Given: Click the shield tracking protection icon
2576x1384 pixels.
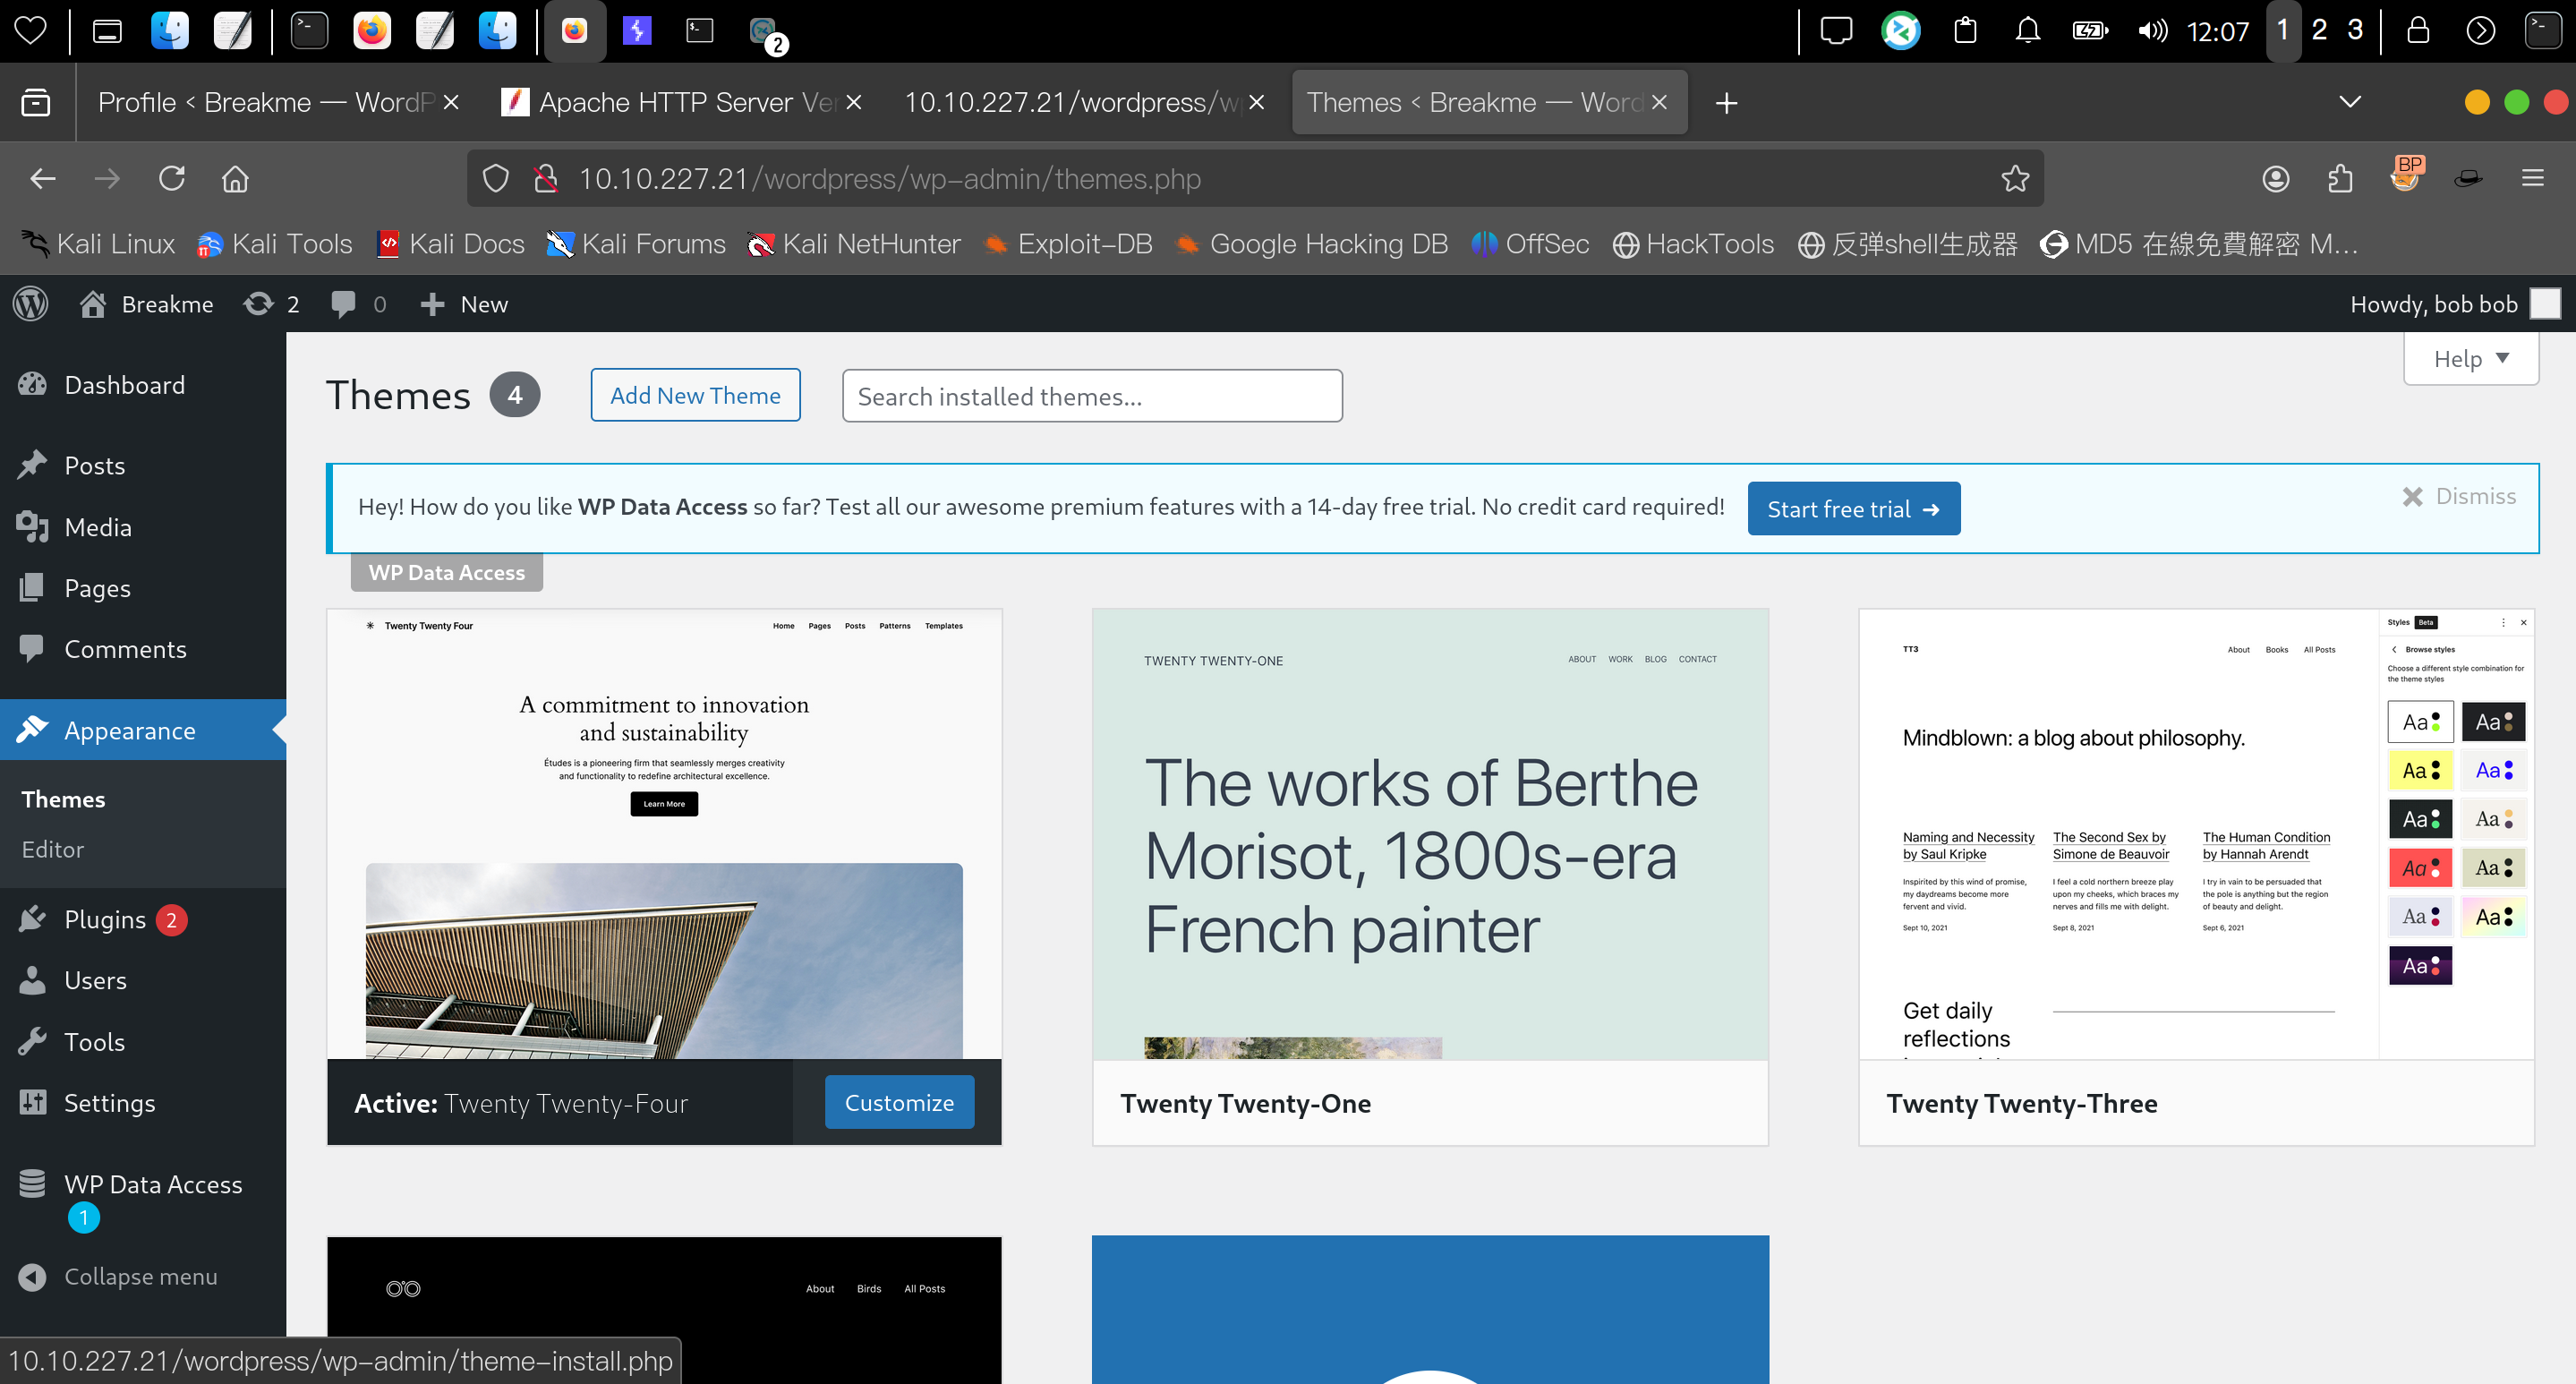Looking at the screenshot, I should click(496, 179).
